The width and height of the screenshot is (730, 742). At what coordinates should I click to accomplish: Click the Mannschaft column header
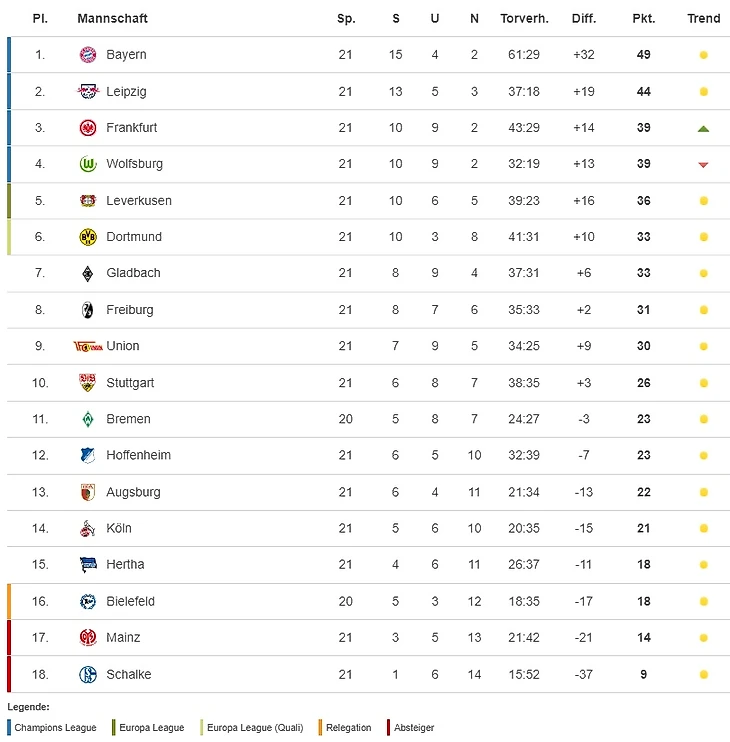112,19
